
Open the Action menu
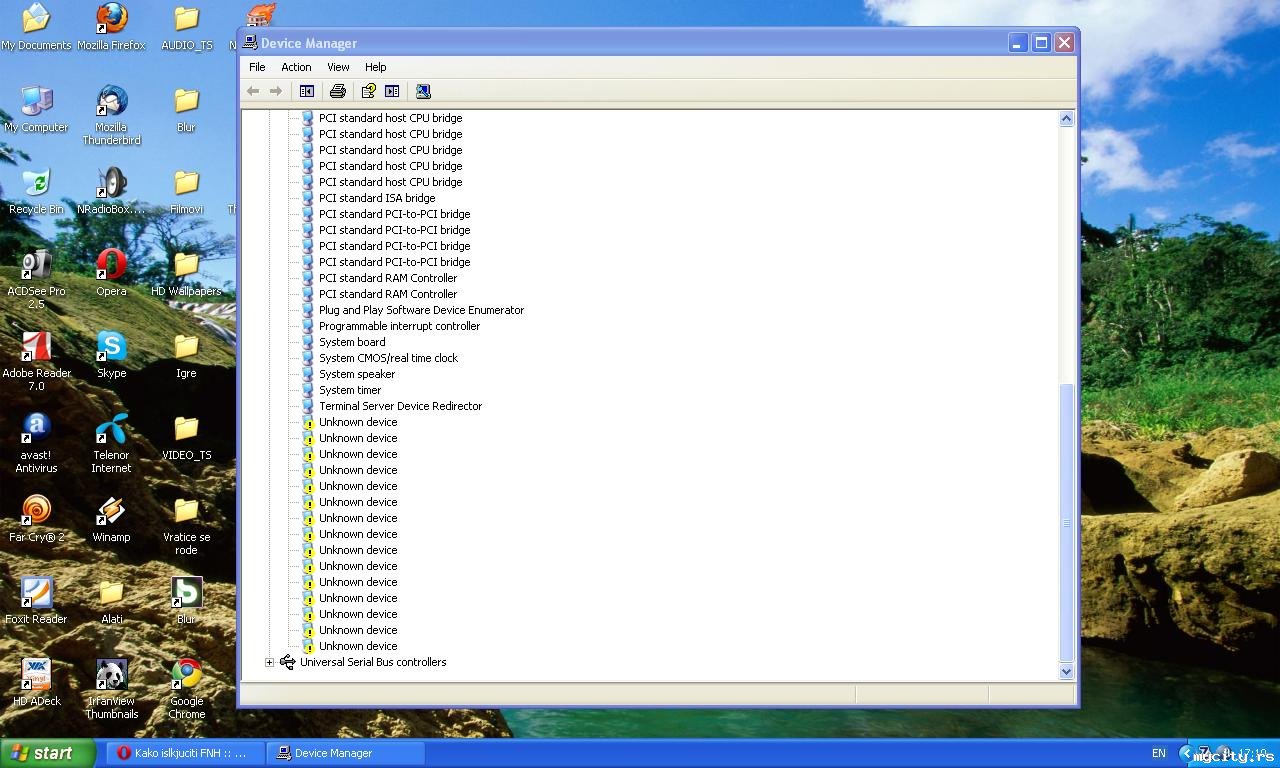coord(296,67)
